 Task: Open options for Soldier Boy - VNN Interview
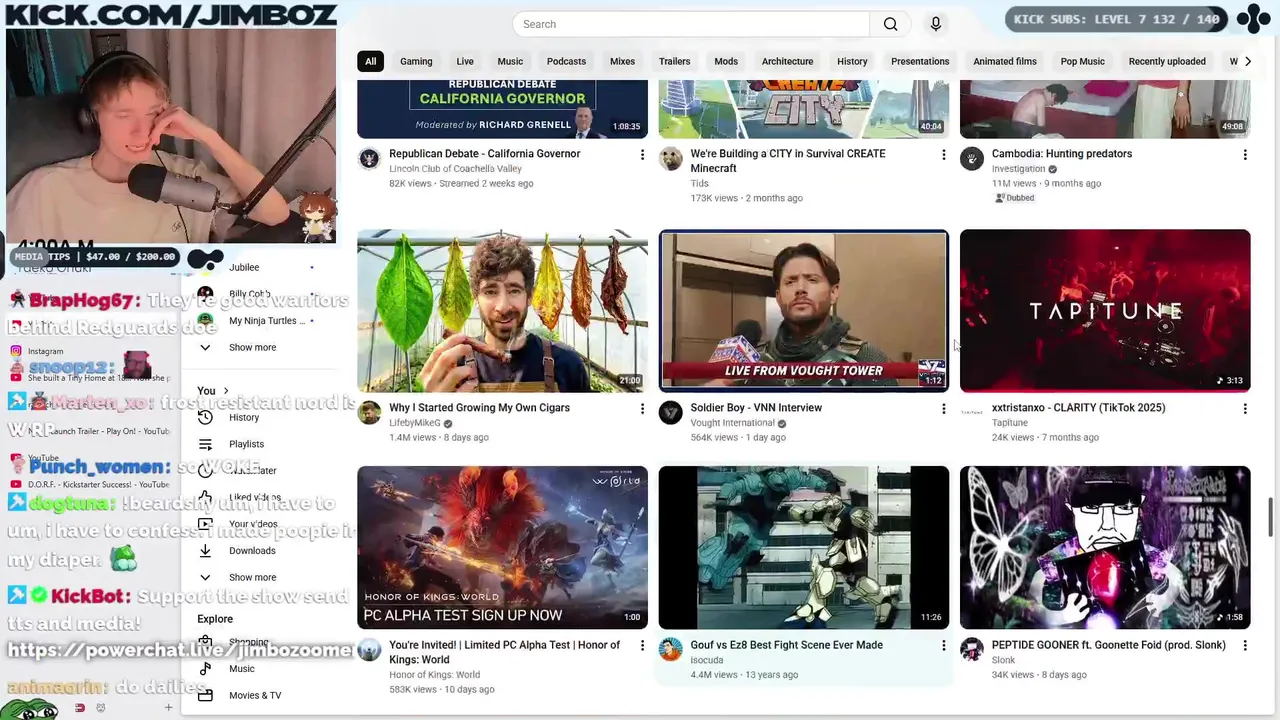click(943, 409)
